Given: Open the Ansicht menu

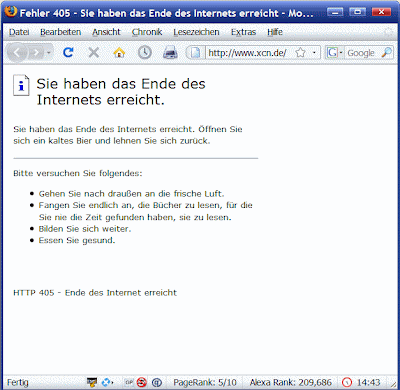Looking at the screenshot, I should [x=106, y=32].
